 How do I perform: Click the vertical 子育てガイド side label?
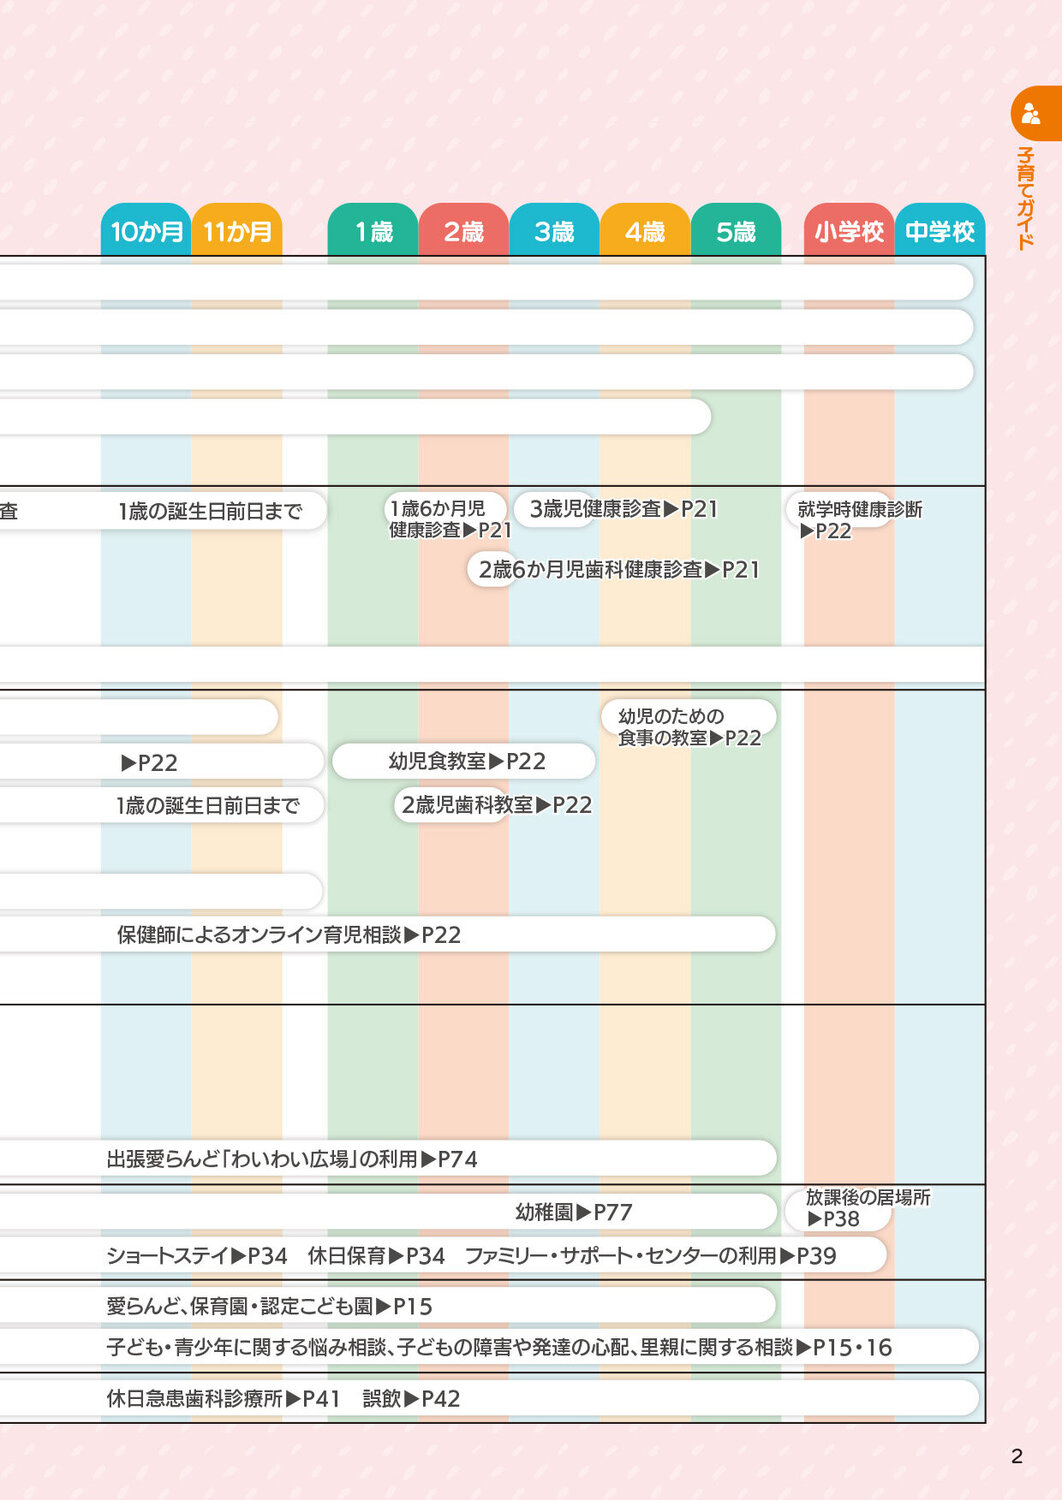1025,198
